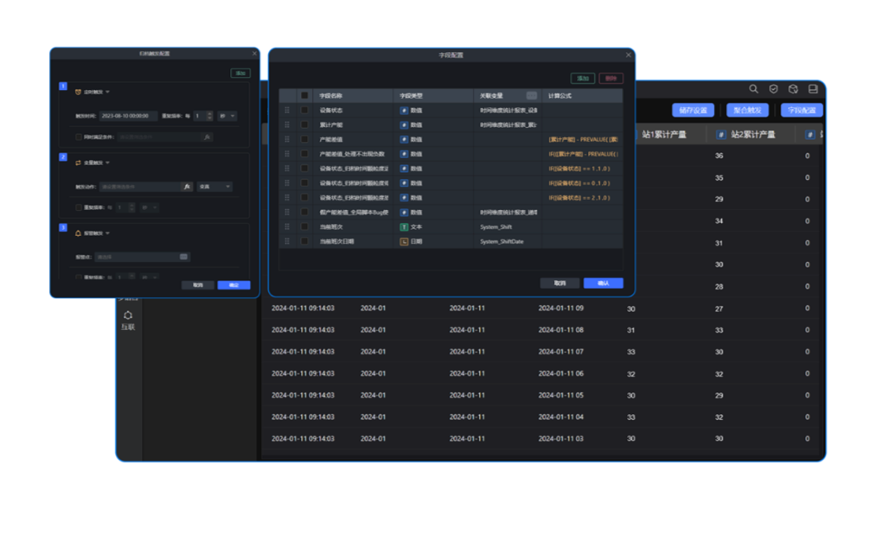
Task: Click the 储存设置 button in main toolbar
Action: click(x=692, y=110)
